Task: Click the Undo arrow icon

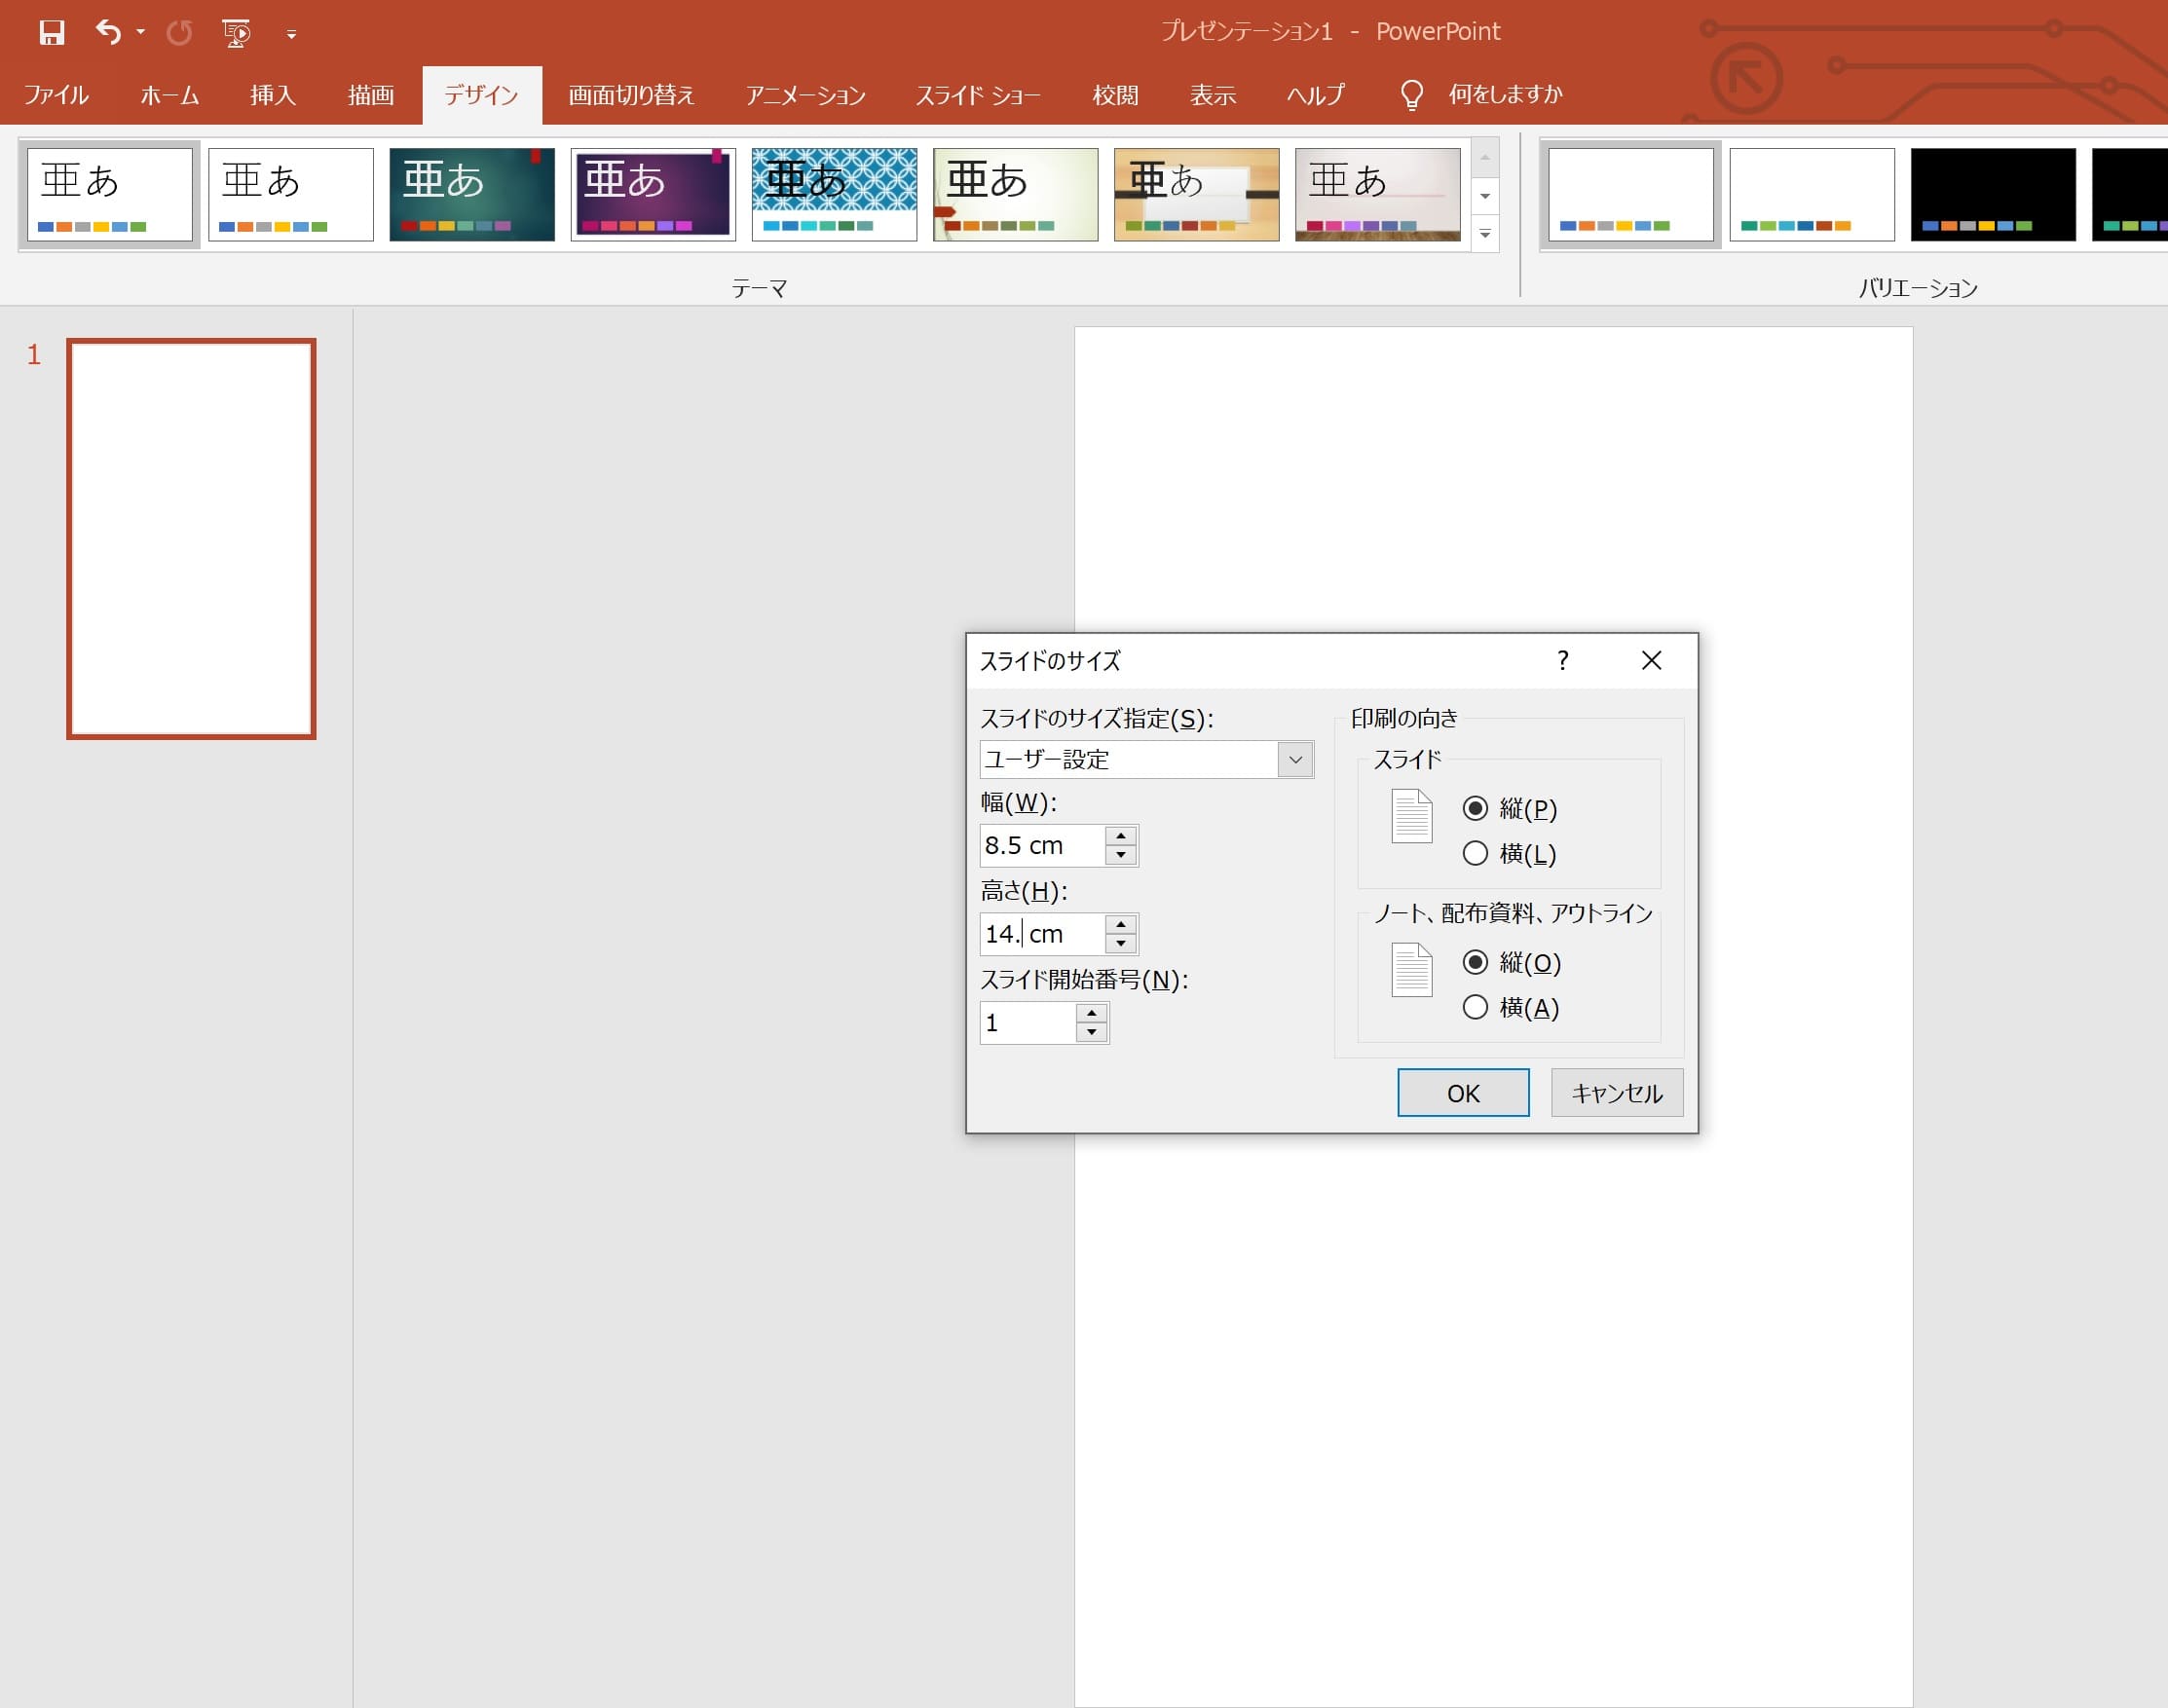Action: click(x=108, y=33)
